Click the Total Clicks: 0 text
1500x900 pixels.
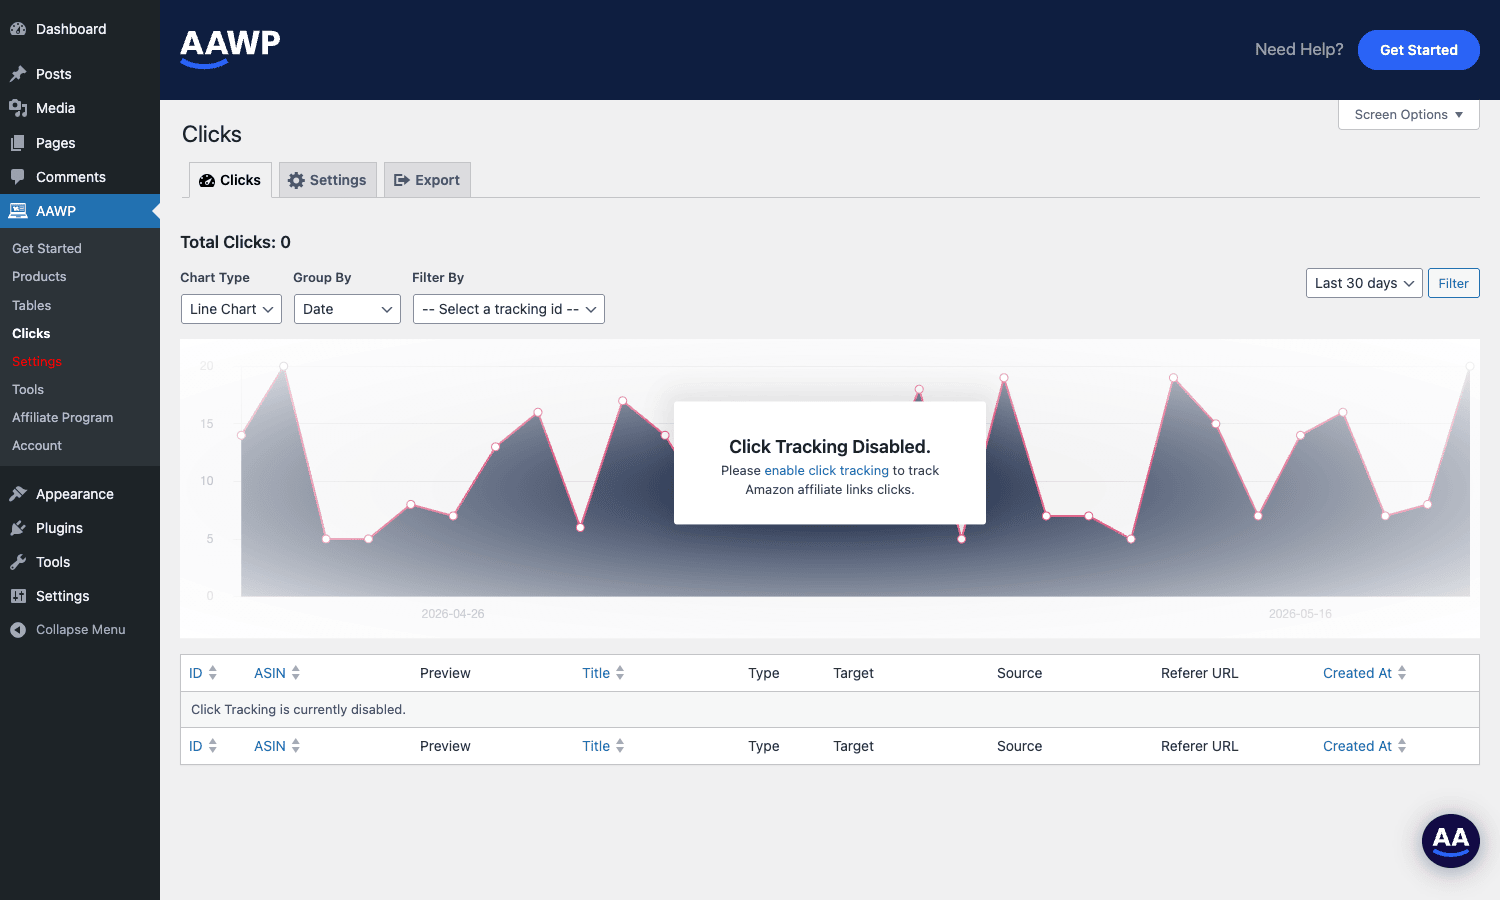tap(236, 242)
